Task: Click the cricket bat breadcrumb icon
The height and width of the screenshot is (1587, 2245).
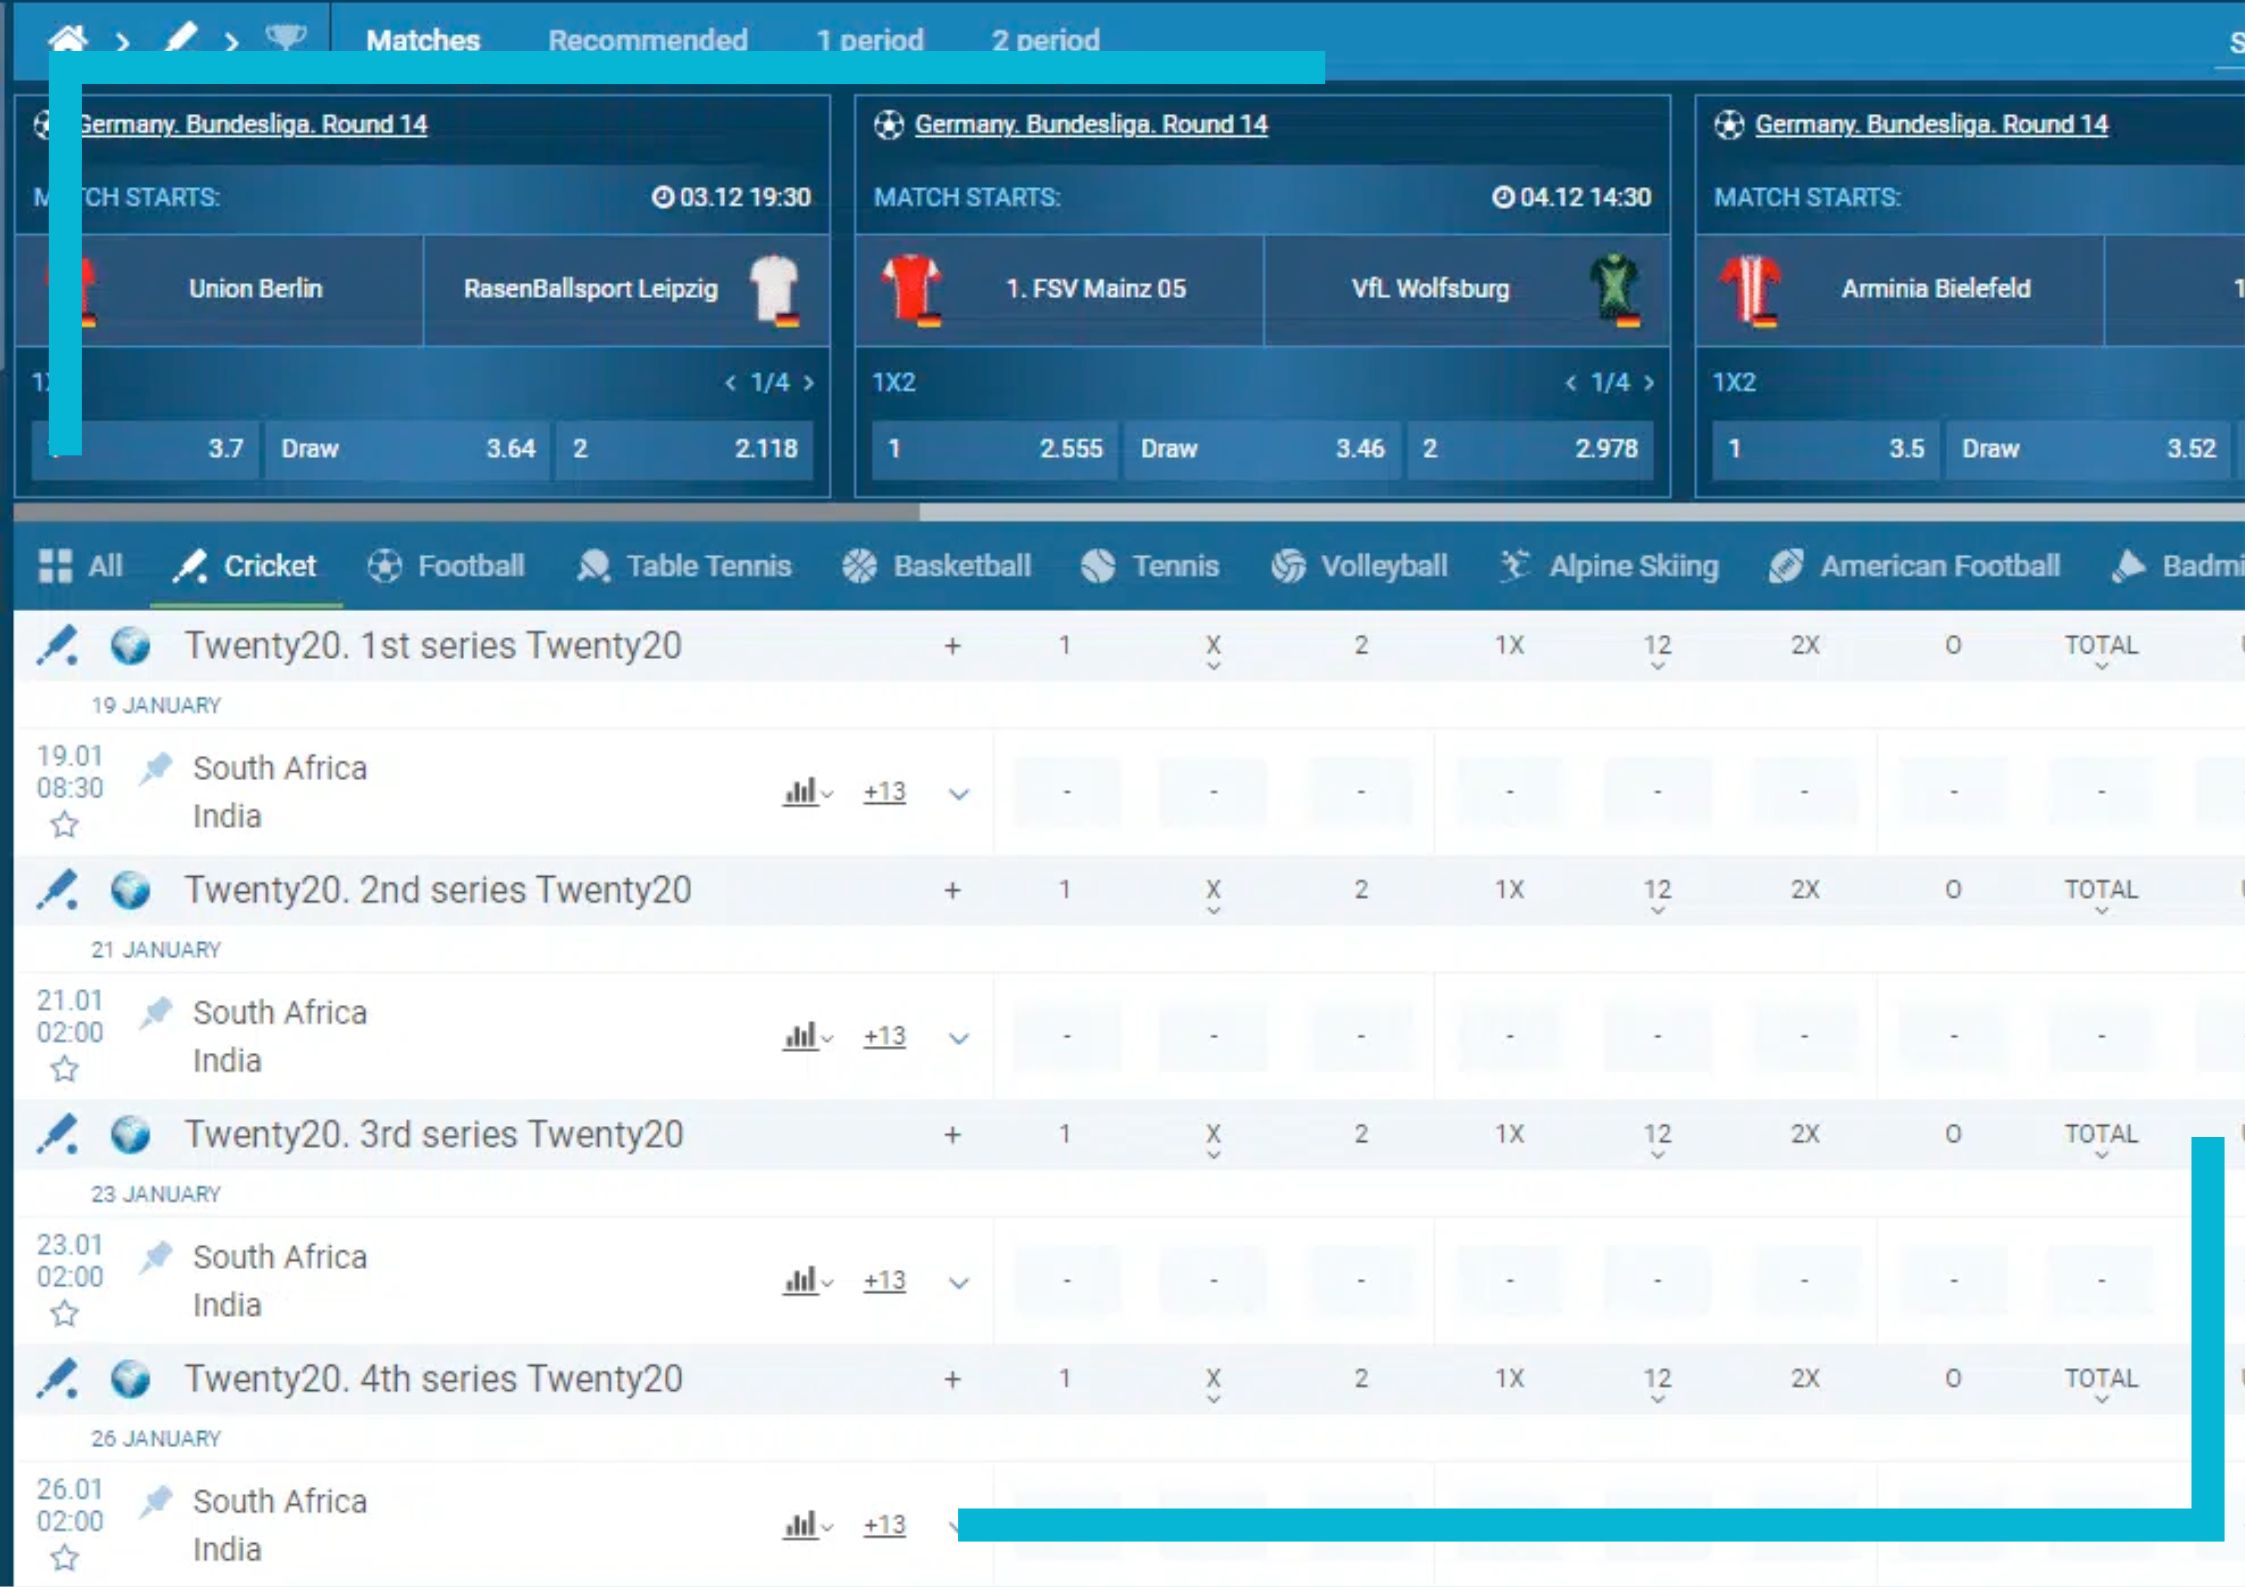Action: pyautogui.click(x=181, y=38)
